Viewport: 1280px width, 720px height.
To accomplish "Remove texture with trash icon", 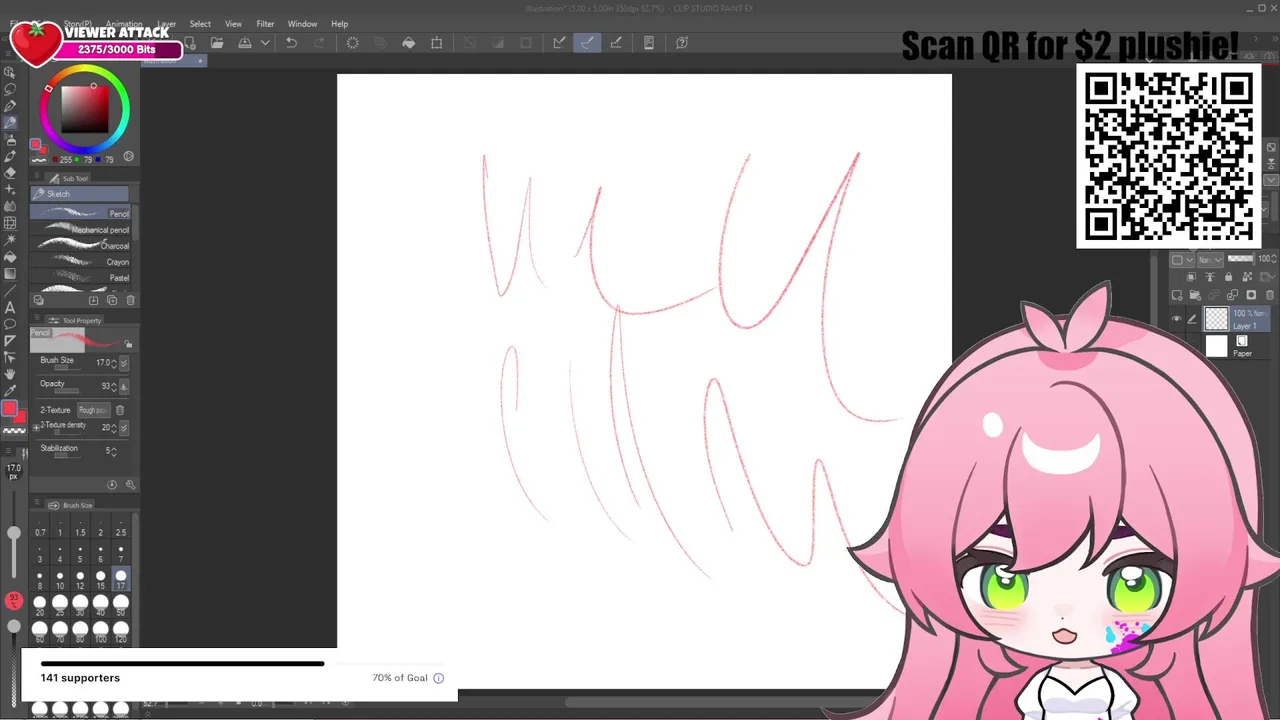I will pos(120,410).
